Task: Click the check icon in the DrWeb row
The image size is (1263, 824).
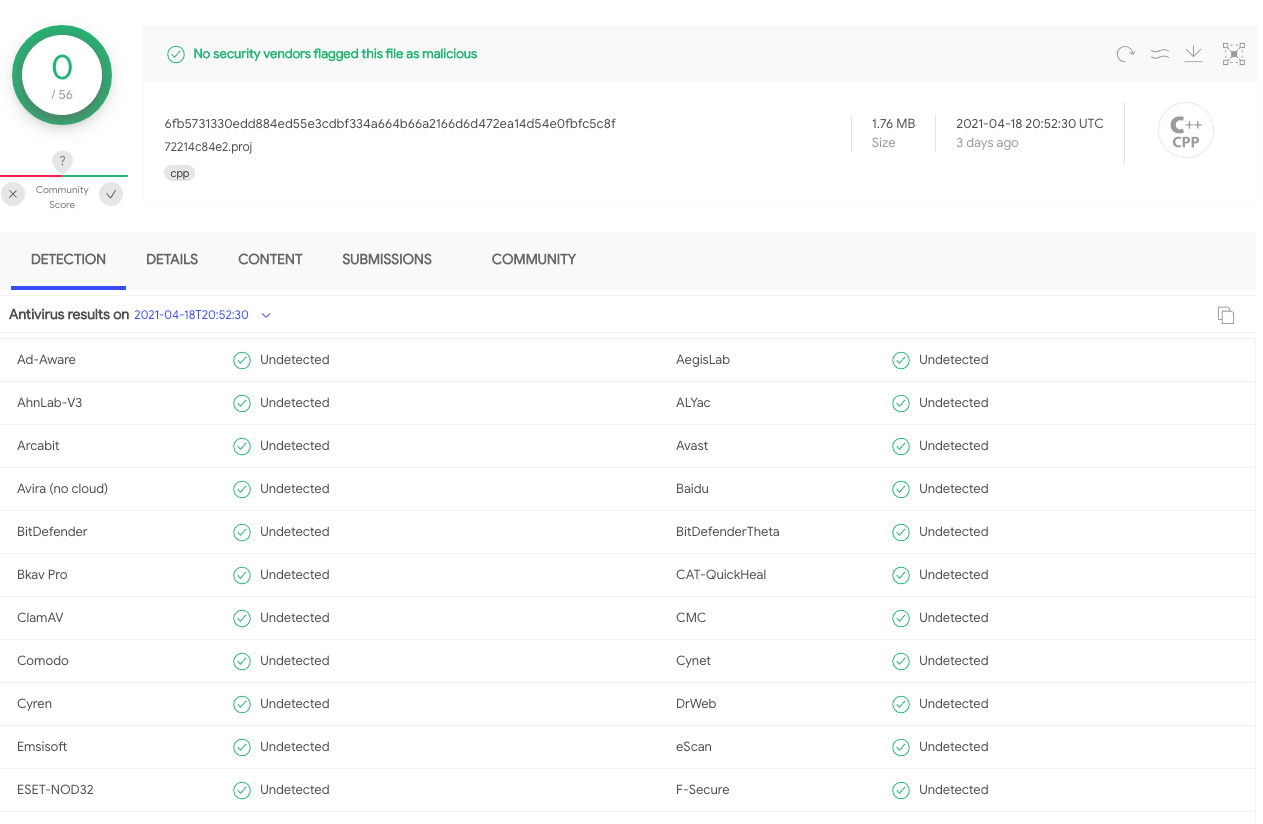Action: point(901,704)
